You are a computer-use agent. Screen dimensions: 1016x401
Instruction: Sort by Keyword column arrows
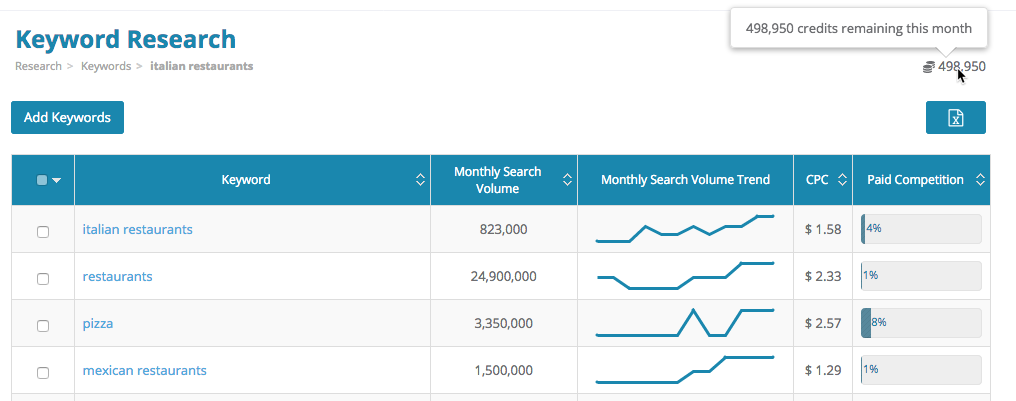point(420,180)
